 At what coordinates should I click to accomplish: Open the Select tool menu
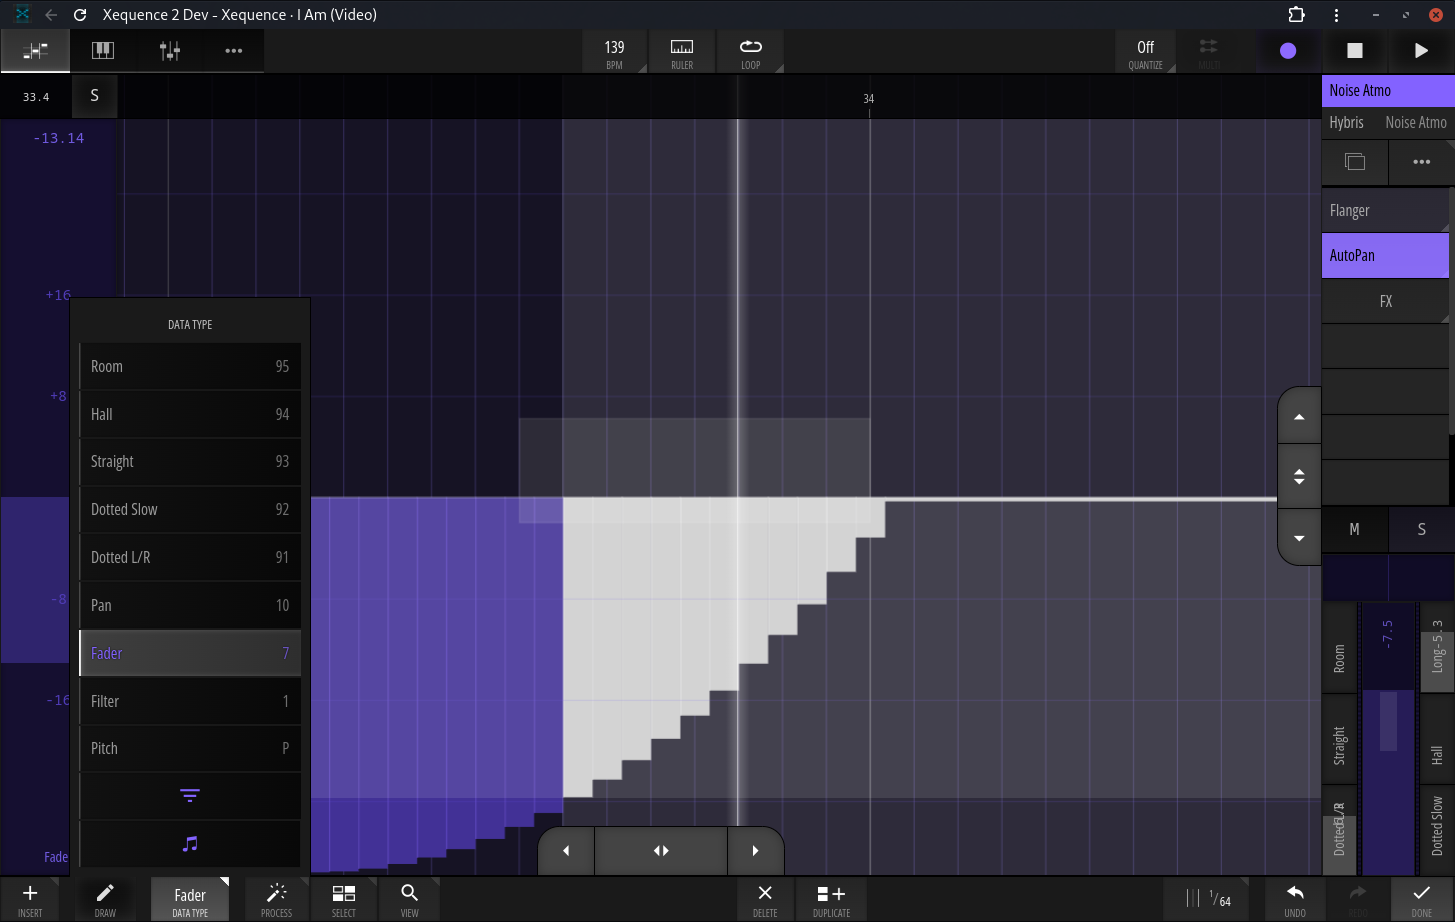pos(344,899)
